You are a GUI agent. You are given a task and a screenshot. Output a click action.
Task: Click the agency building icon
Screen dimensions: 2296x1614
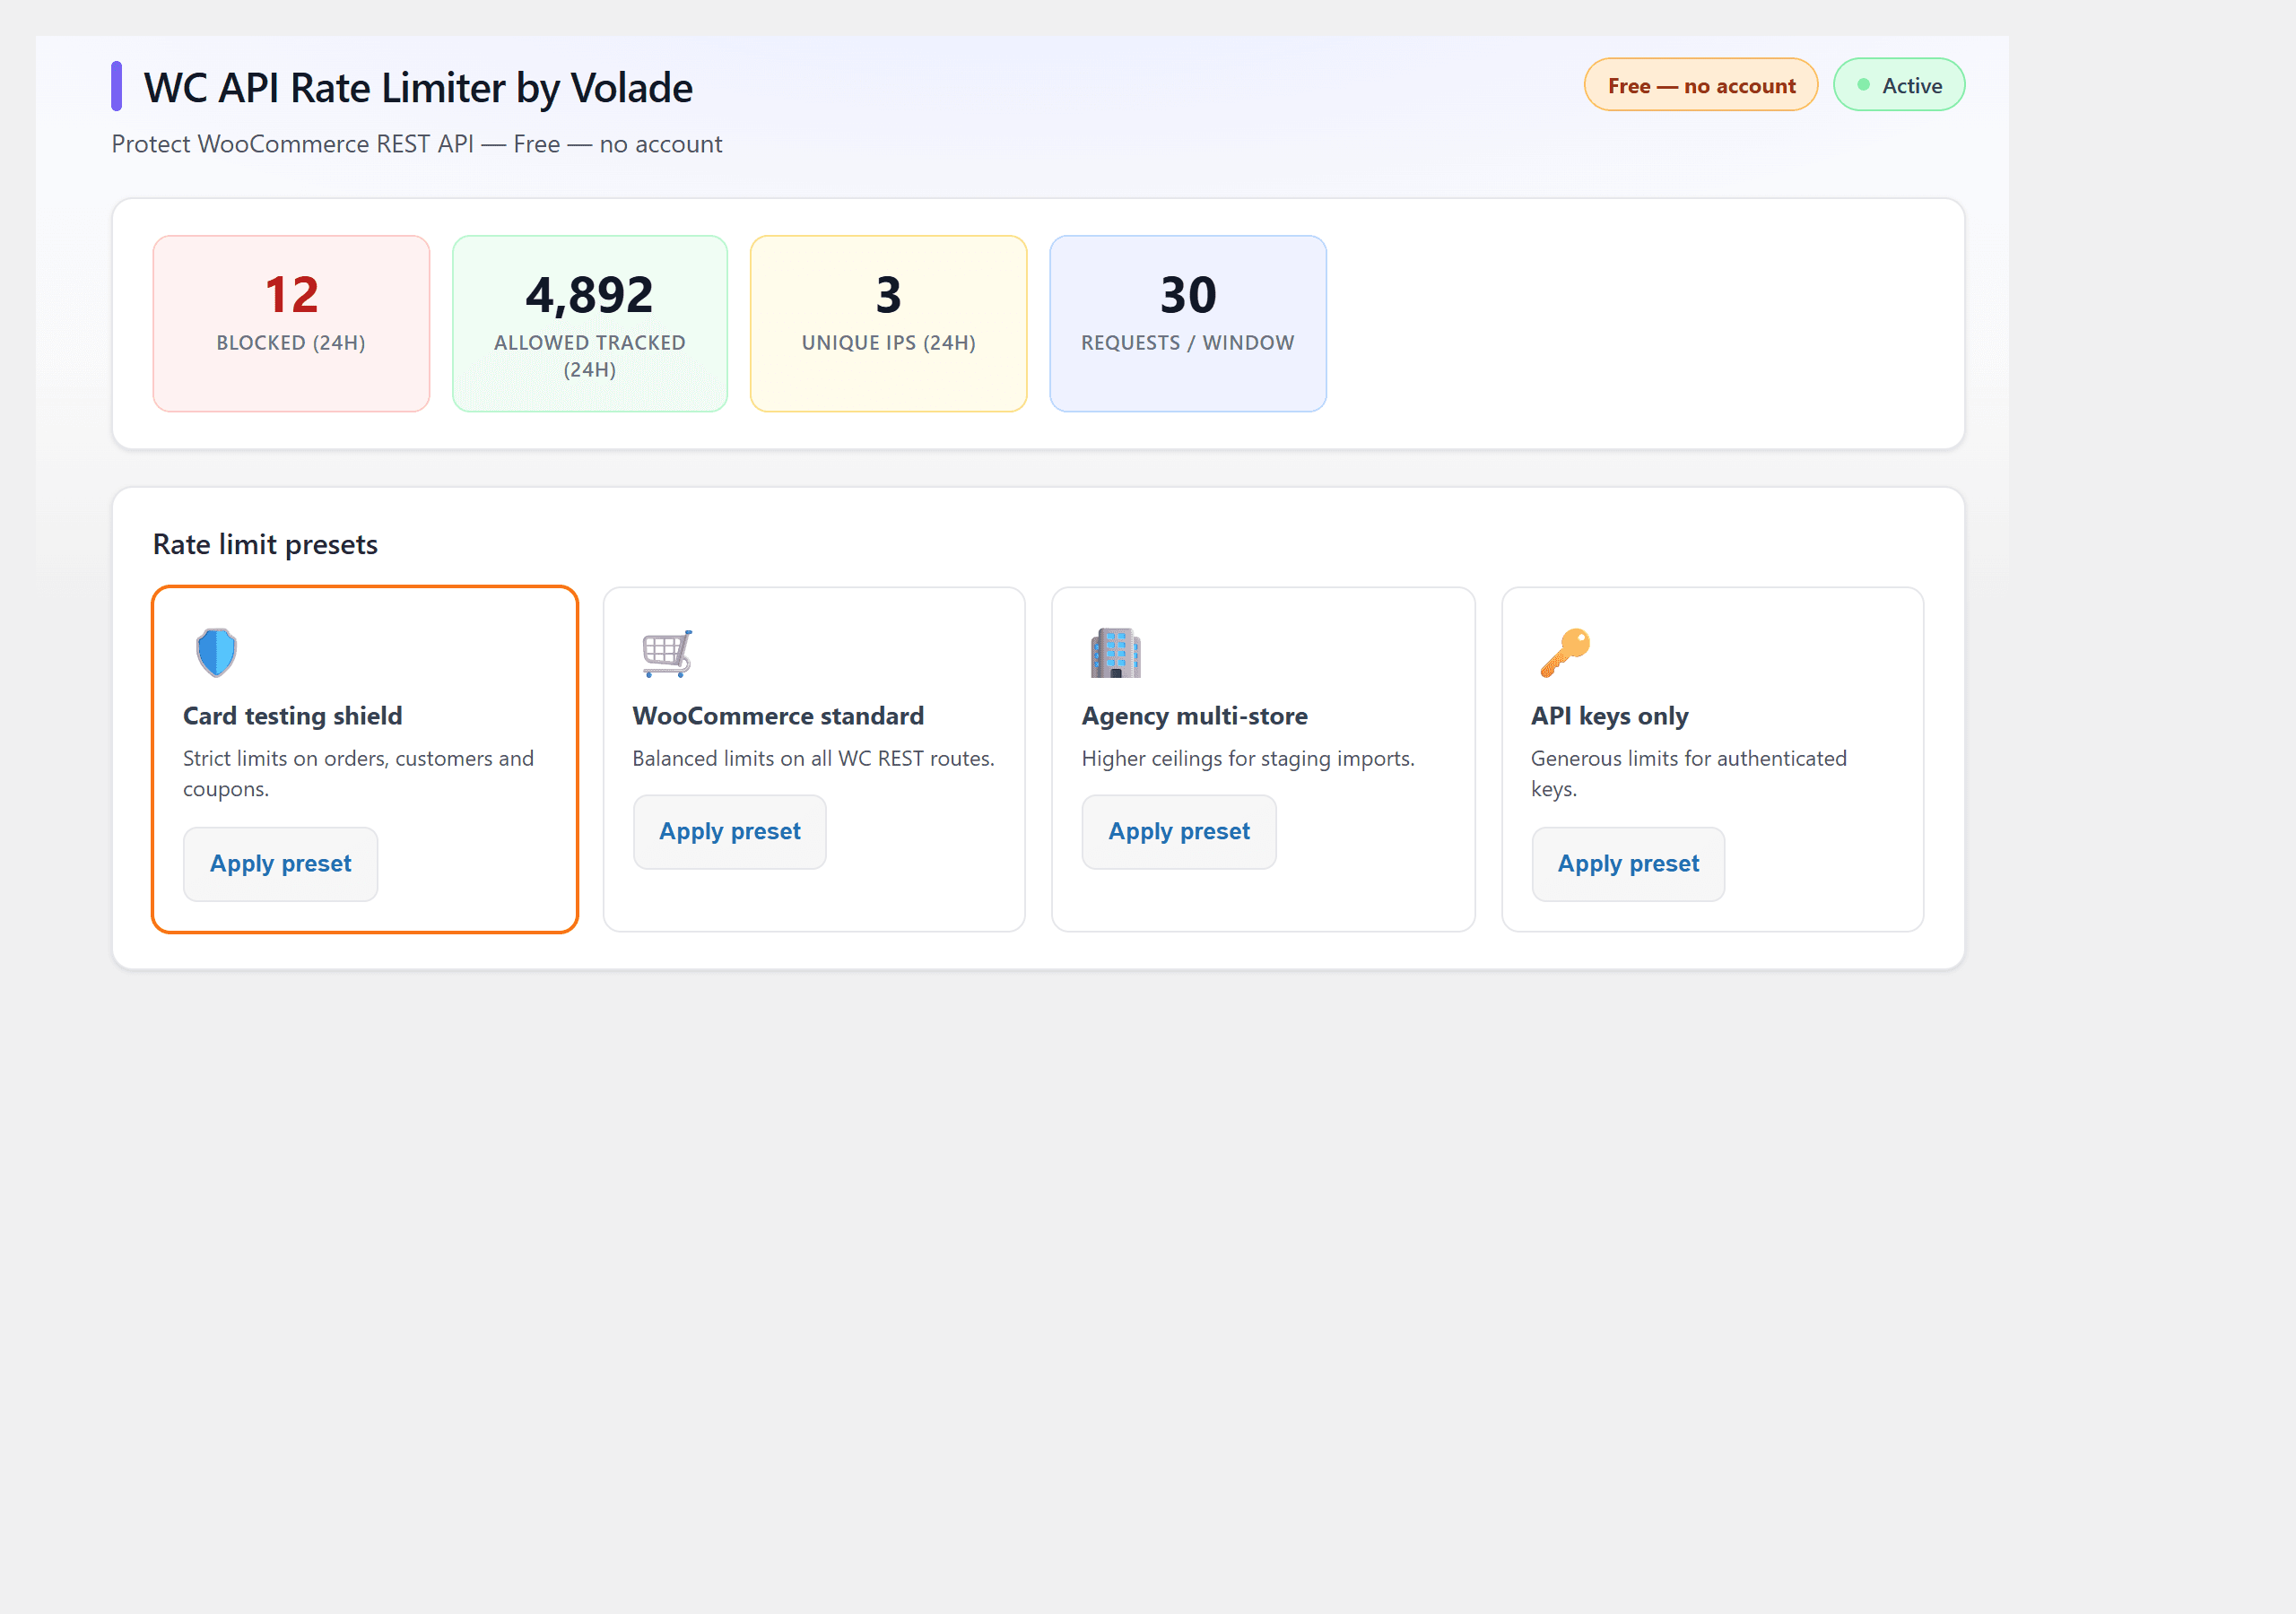1115,653
